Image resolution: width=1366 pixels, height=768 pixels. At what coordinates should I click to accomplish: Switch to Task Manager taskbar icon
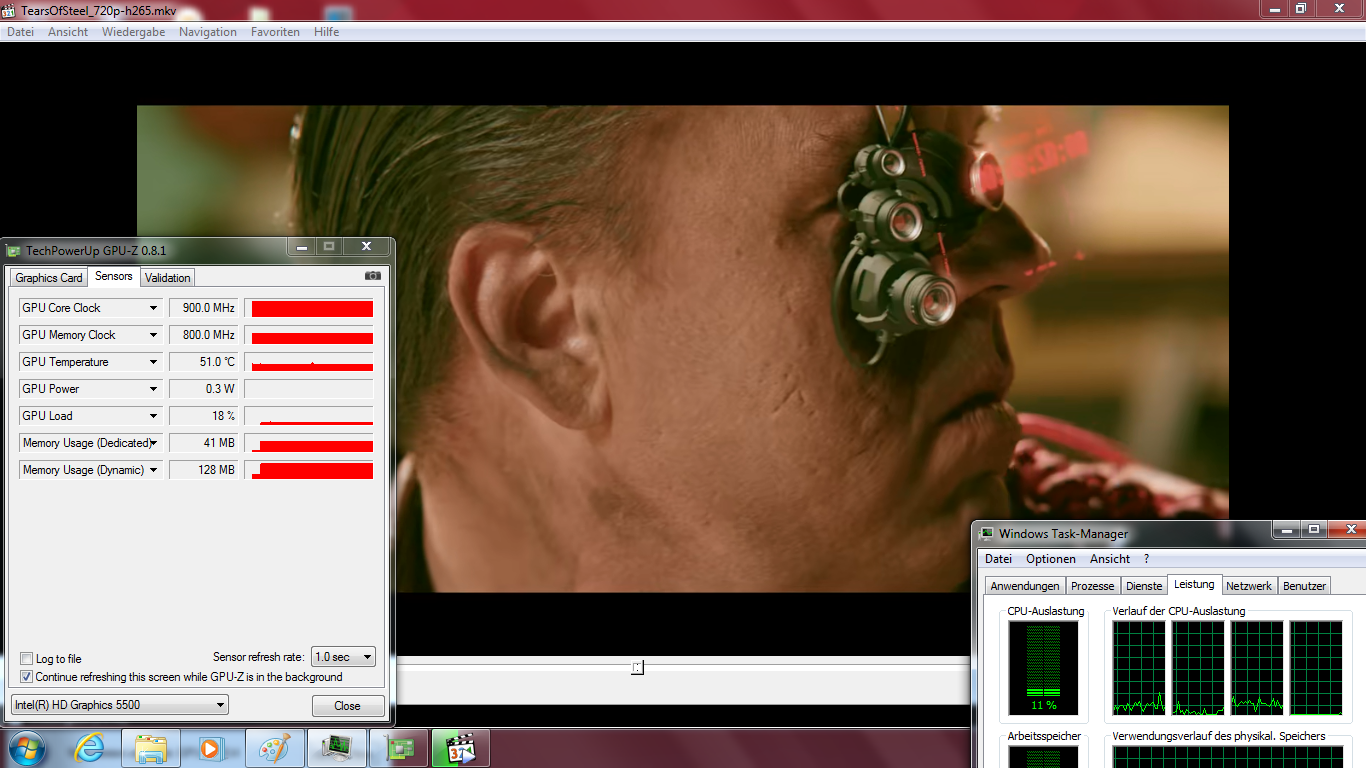pyautogui.click(x=336, y=748)
